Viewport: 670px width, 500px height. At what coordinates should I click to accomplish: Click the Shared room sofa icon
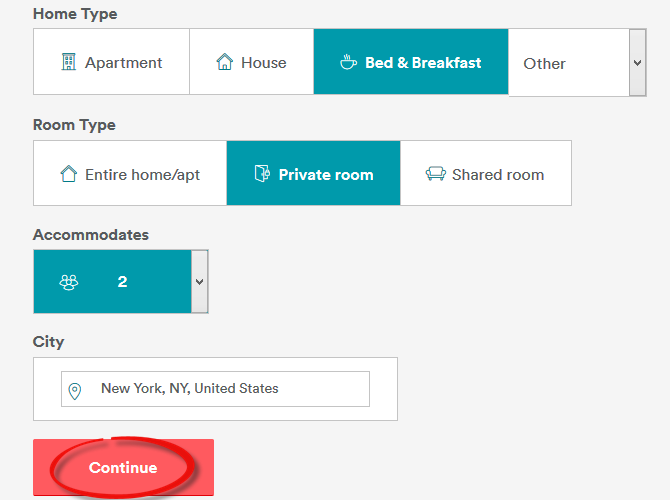click(x=435, y=174)
